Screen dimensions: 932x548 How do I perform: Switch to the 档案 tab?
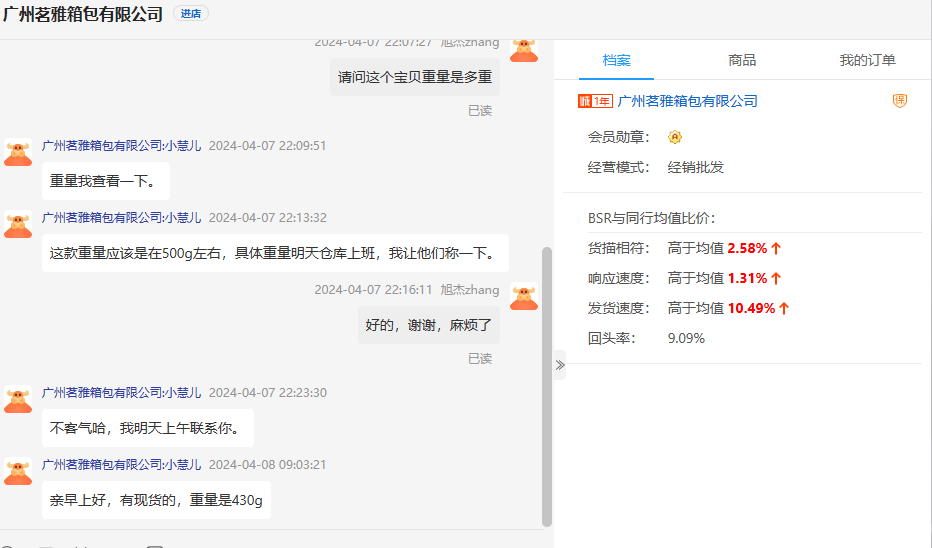pyautogui.click(x=616, y=61)
